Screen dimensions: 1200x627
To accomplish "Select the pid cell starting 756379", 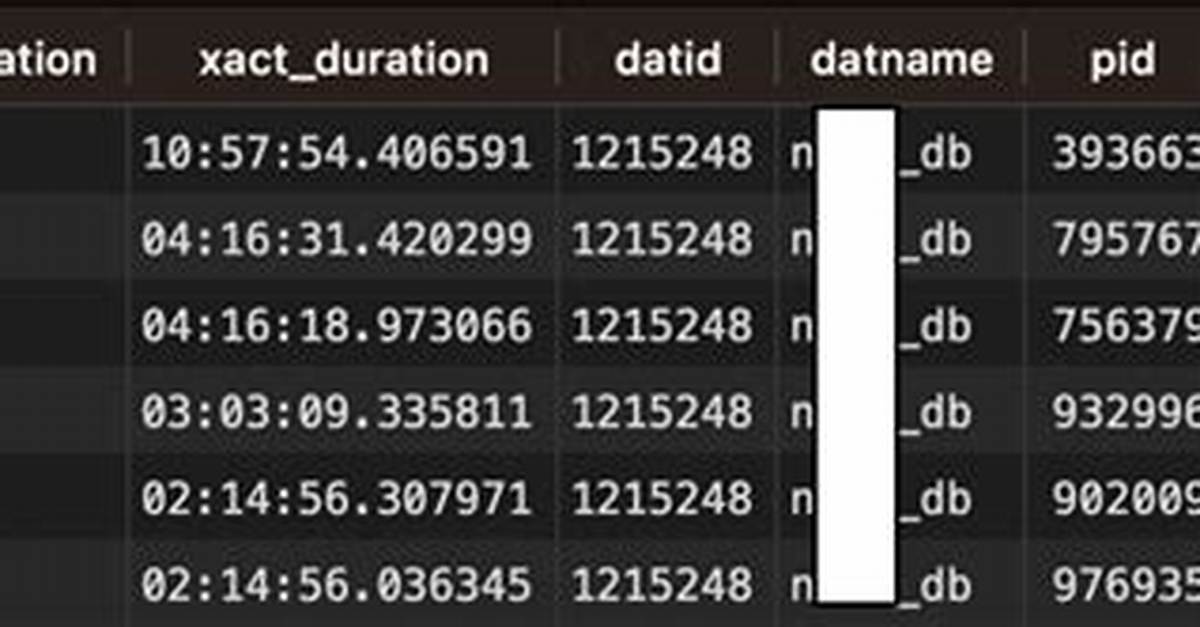I will pyautogui.click(x=1125, y=326).
